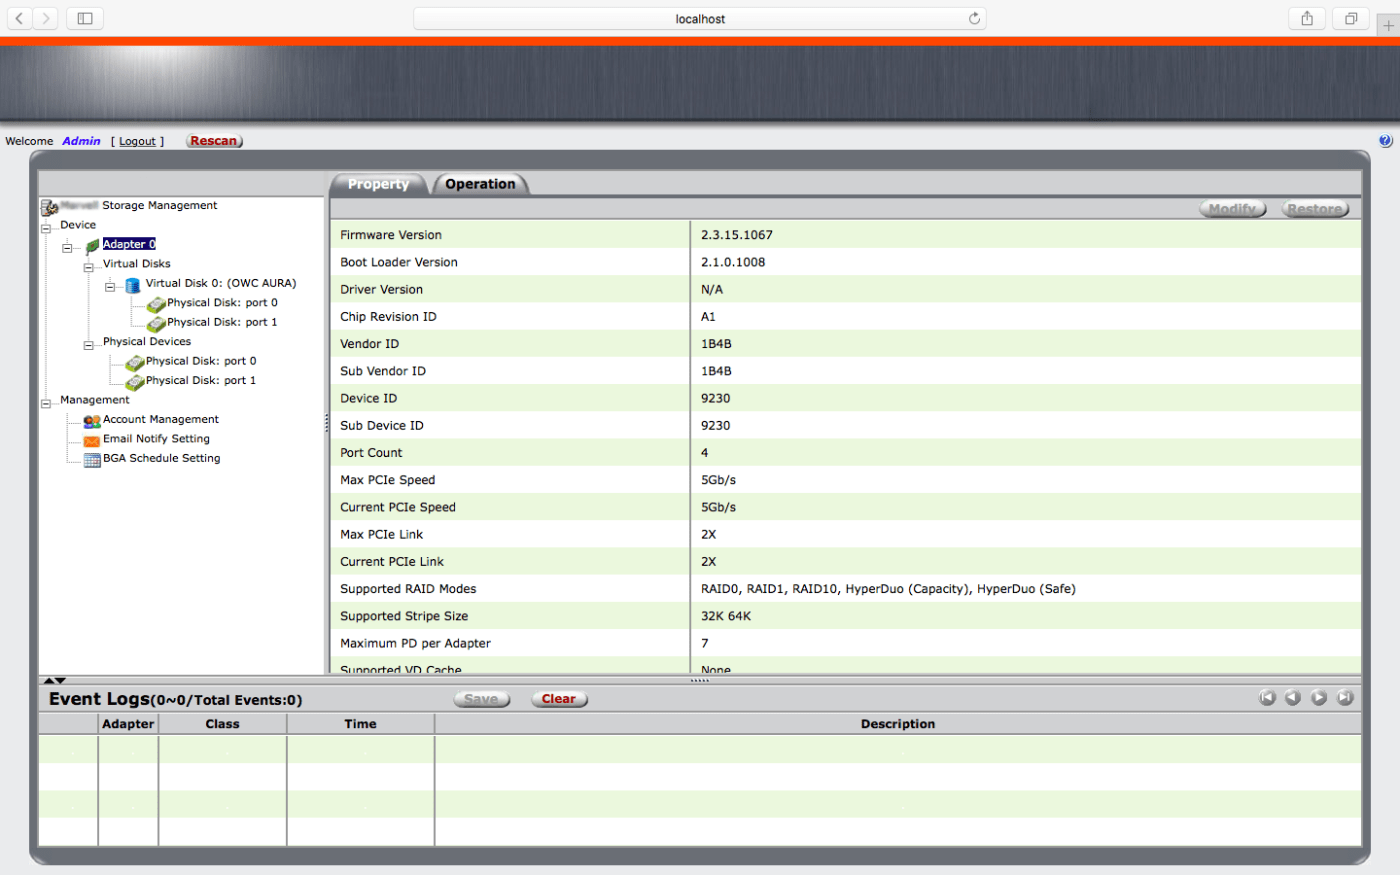Viewport: 1400px width, 875px height.
Task: Click the BGA Schedule Setting calendar icon
Action: click(92, 460)
